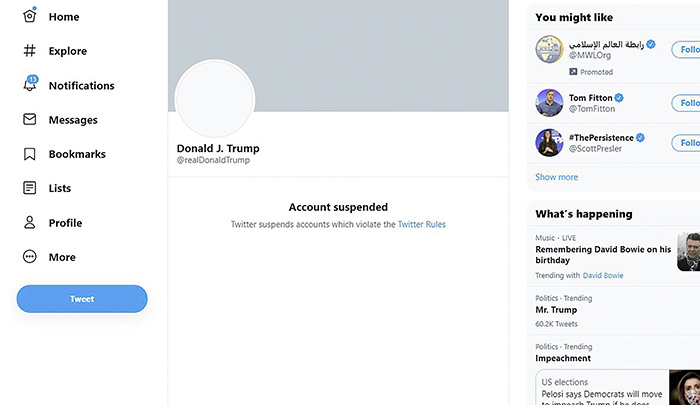
Task: Open the Twitter Rules link
Action: point(421,225)
